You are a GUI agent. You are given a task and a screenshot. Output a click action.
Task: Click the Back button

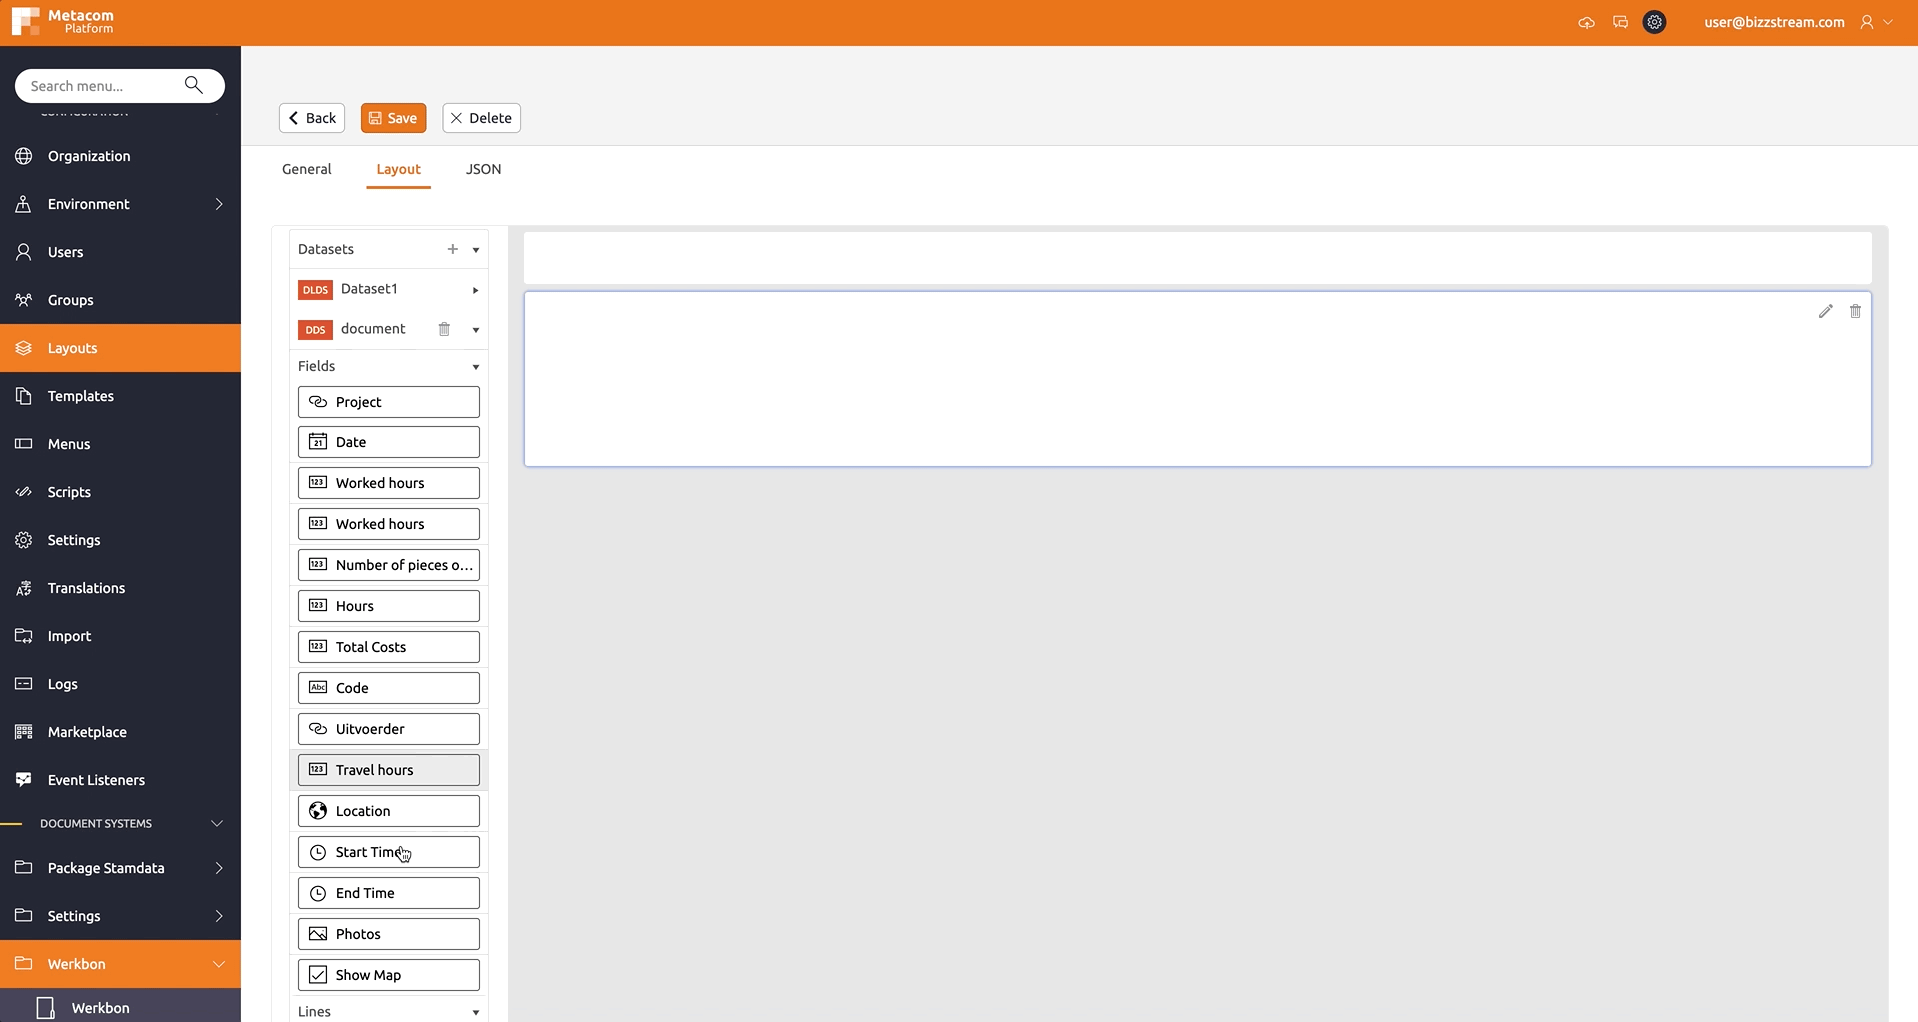pos(312,118)
